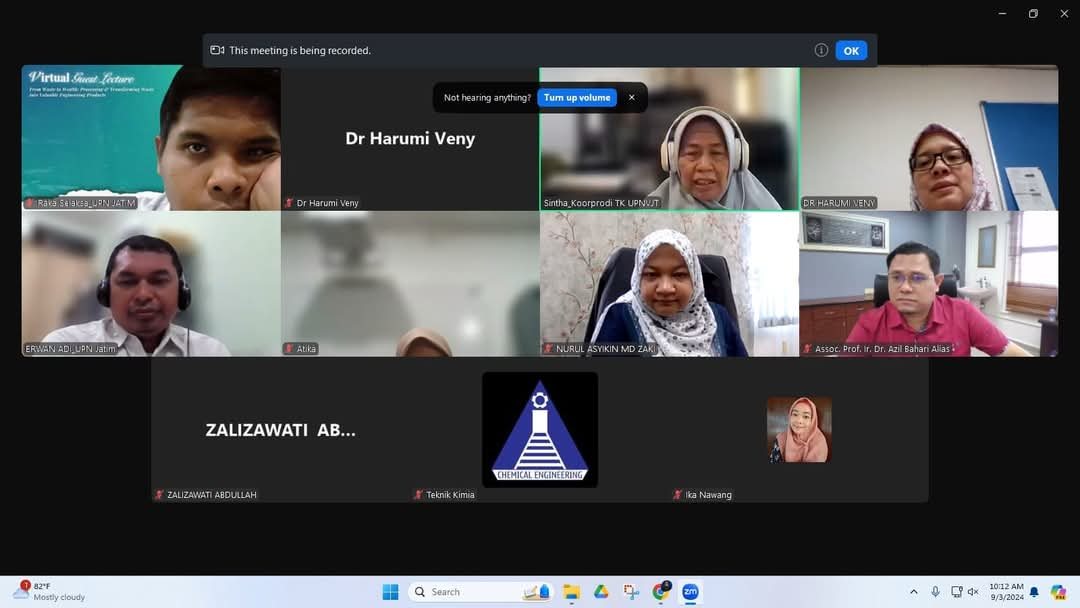Select Assoc. Prof. Azil Bahari Alias tile

[929, 284]
